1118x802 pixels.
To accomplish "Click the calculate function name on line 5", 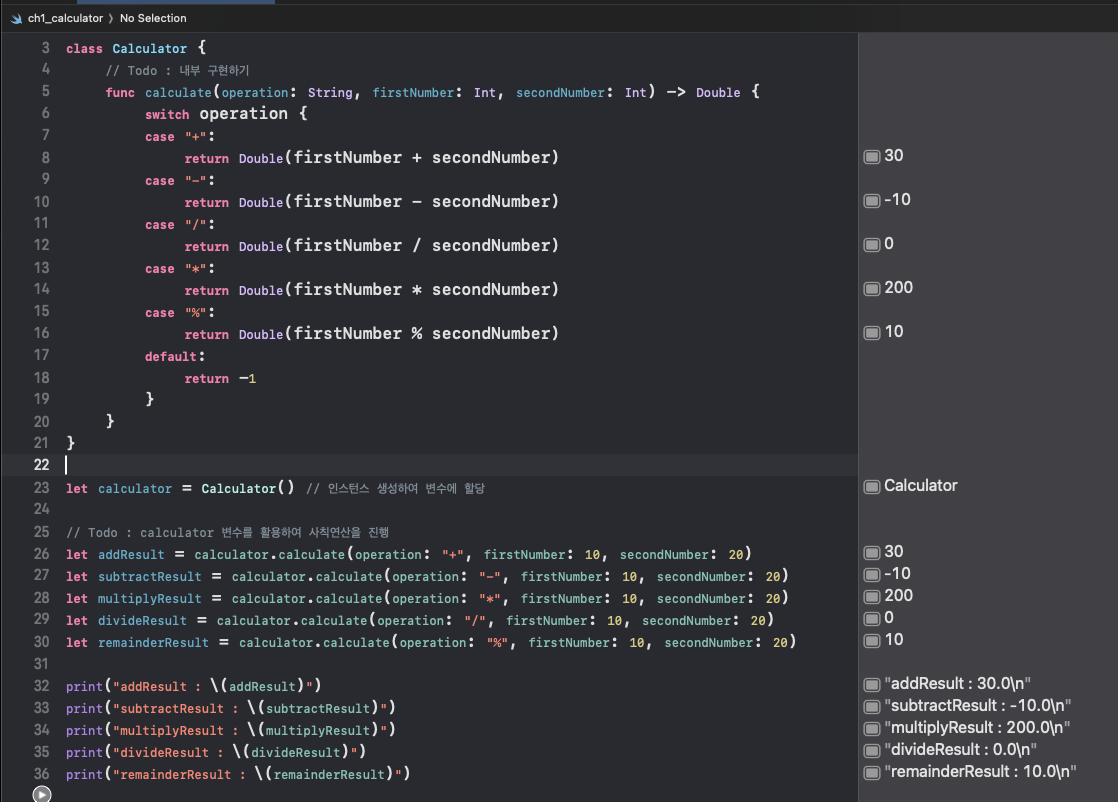I will tap(178, 93).
